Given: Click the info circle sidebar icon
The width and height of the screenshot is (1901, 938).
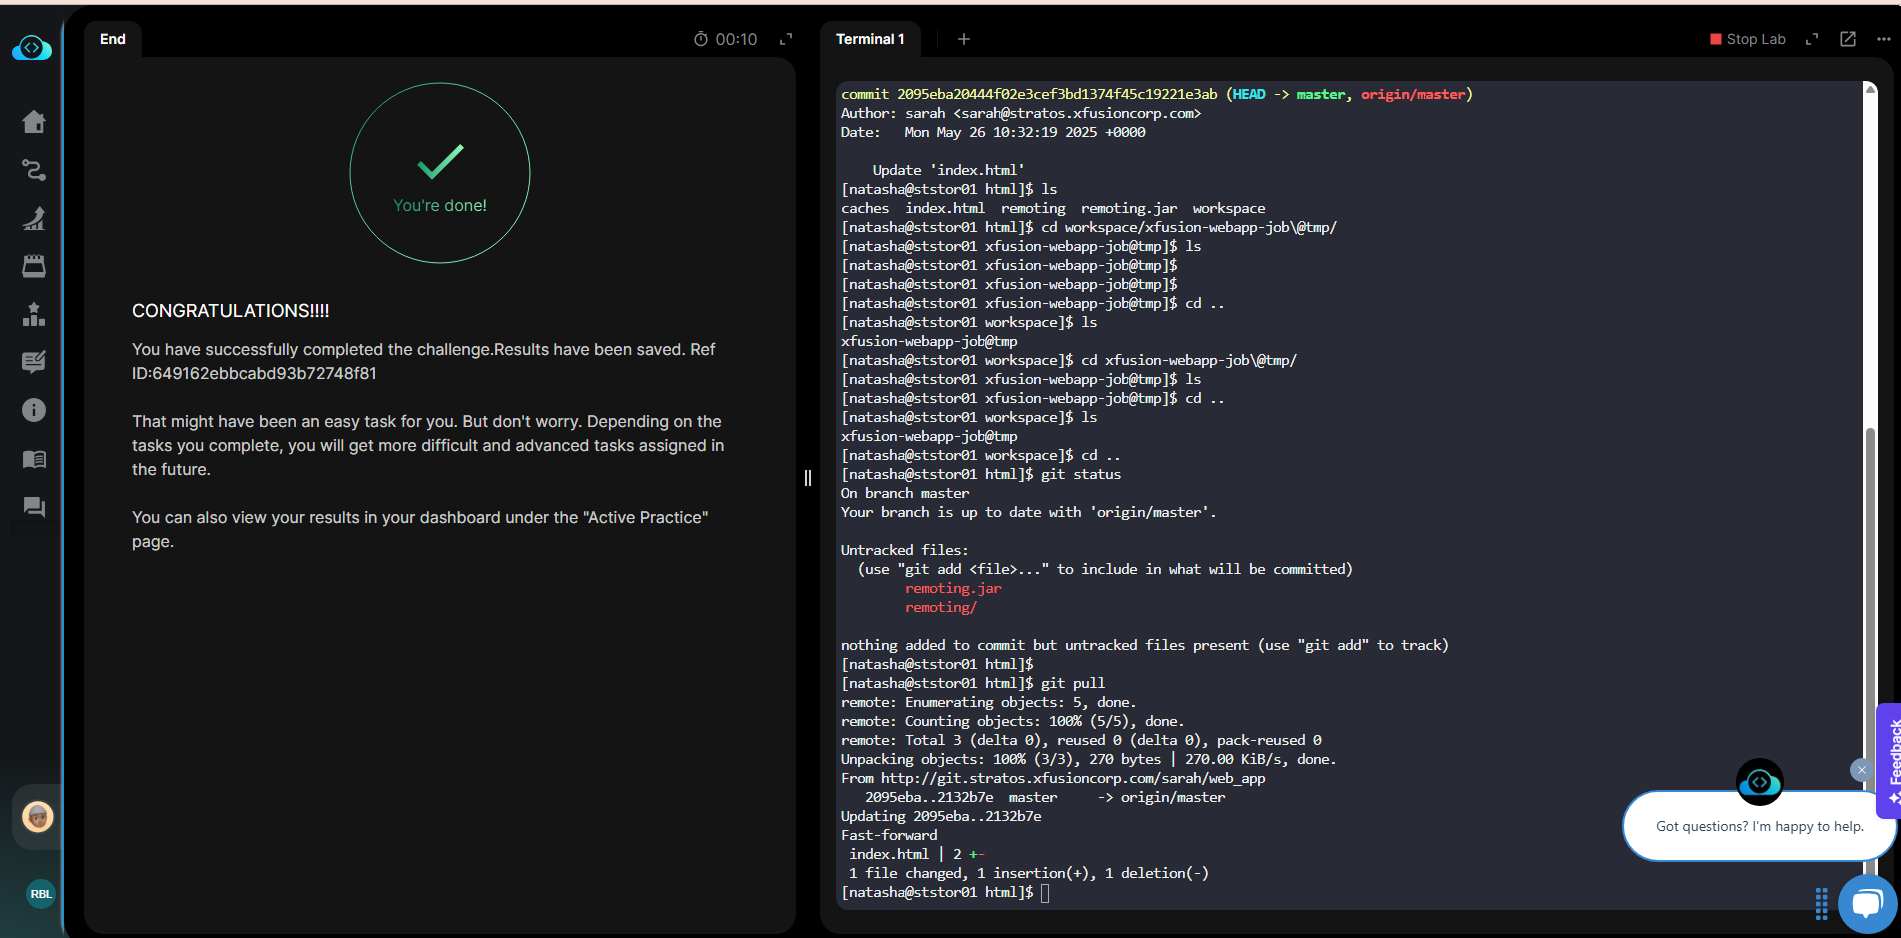Looking at the screenshot, I should click(34, 410).
